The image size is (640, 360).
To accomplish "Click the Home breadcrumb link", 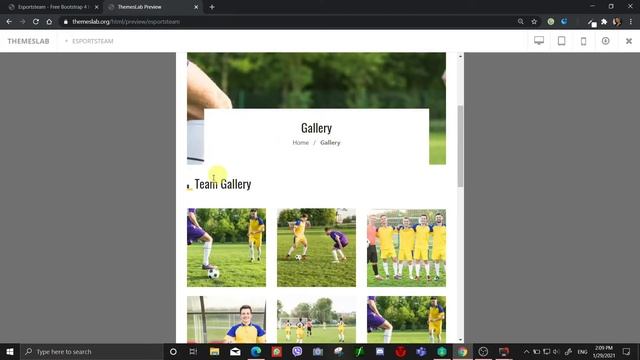I will (x=300, y=142).
